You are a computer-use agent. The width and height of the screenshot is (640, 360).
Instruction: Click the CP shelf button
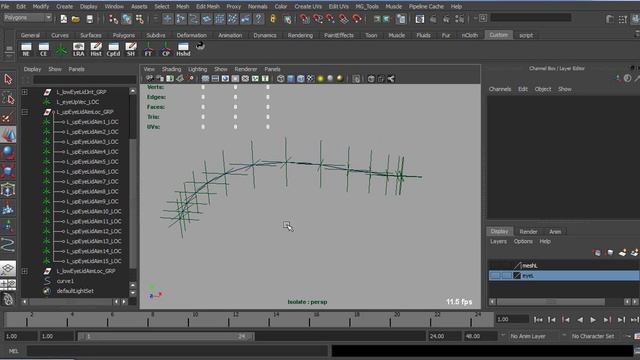[x=166, y=49]
